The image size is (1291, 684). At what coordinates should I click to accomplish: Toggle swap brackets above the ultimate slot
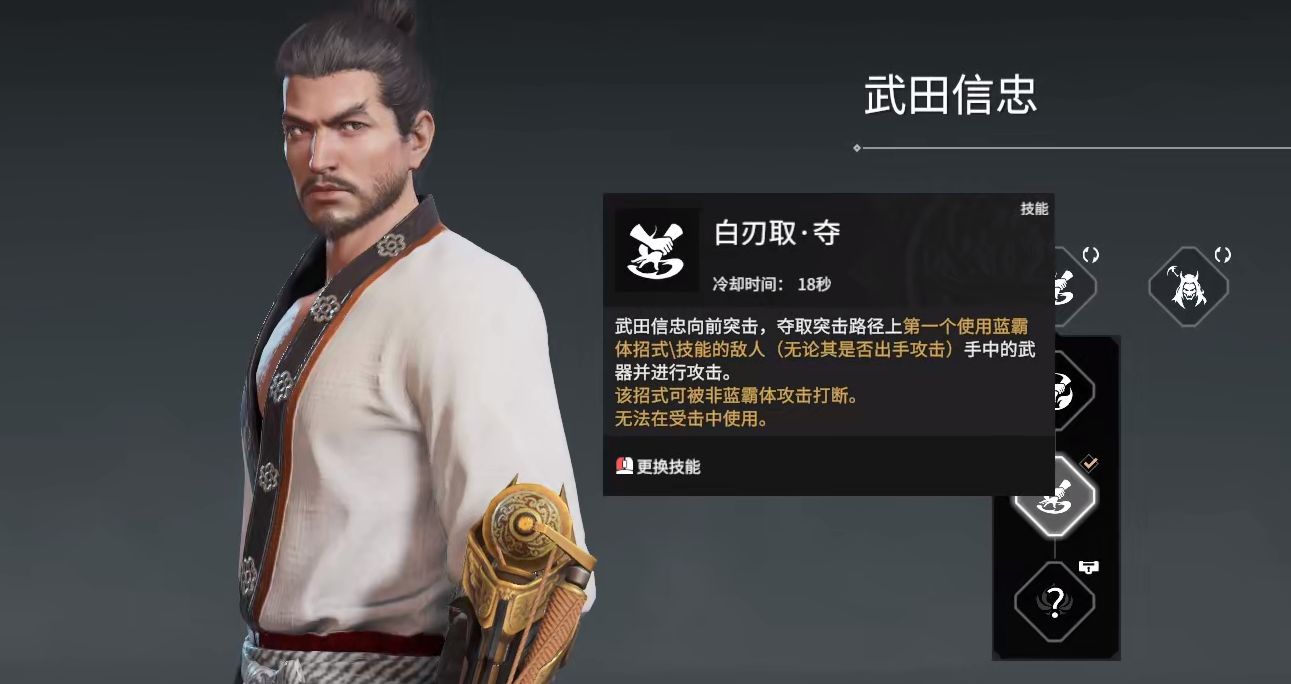[x=1222, y=255]
